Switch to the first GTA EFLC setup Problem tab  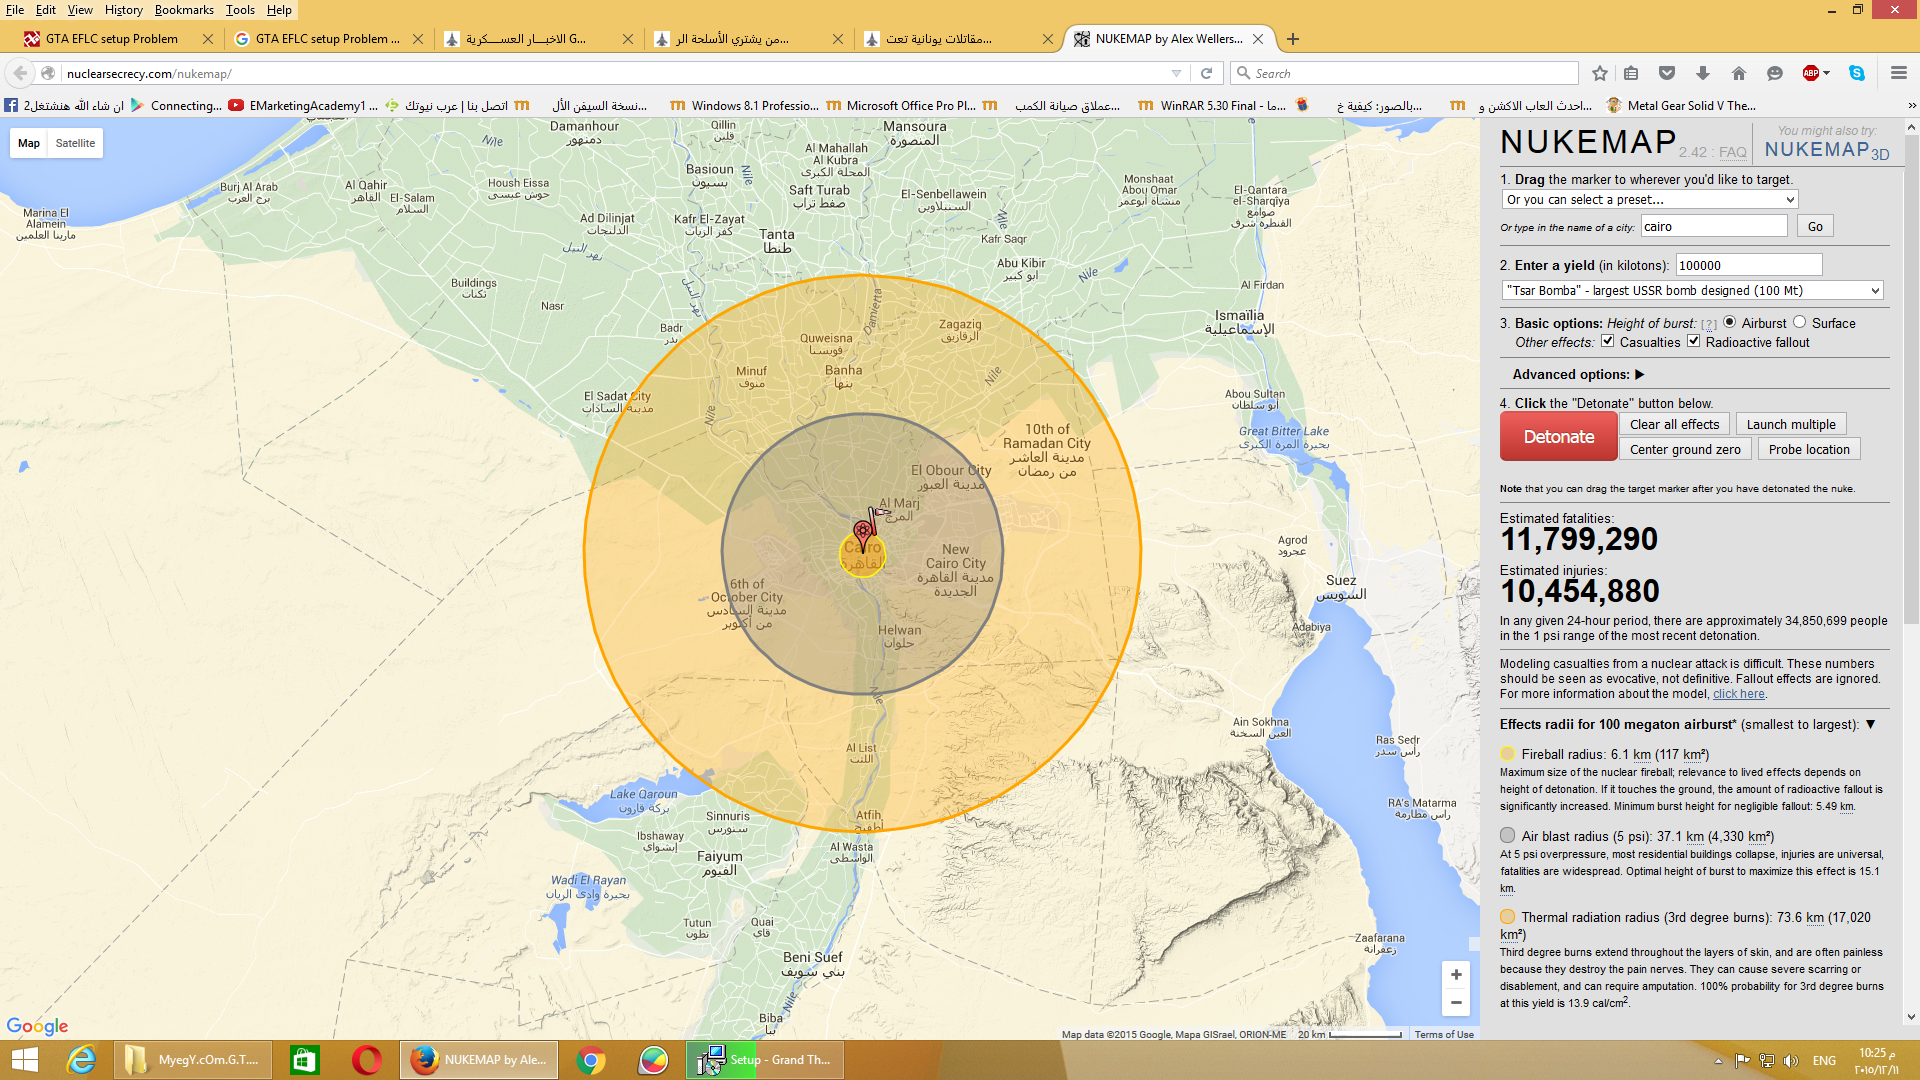[x=112, y=39]
